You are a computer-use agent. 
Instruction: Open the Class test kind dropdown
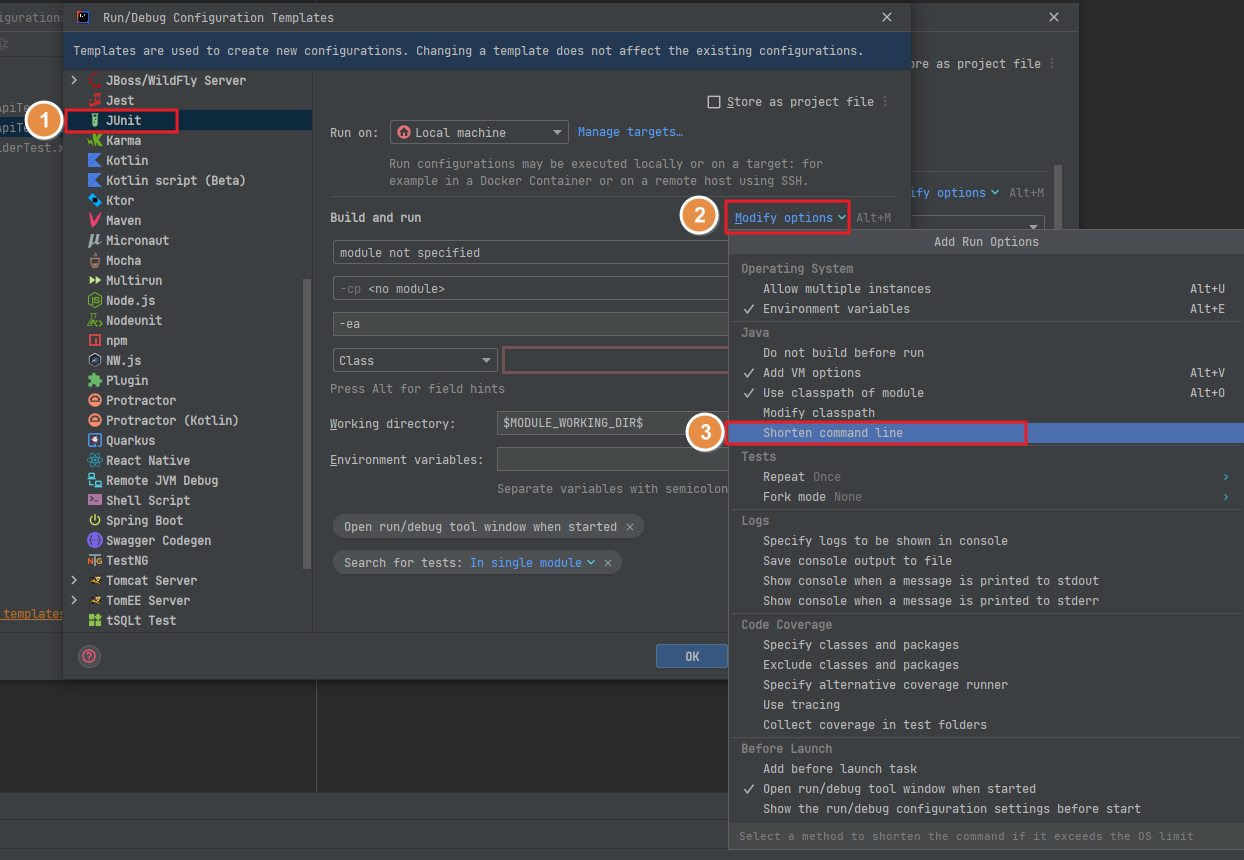[x=415, y=361]
